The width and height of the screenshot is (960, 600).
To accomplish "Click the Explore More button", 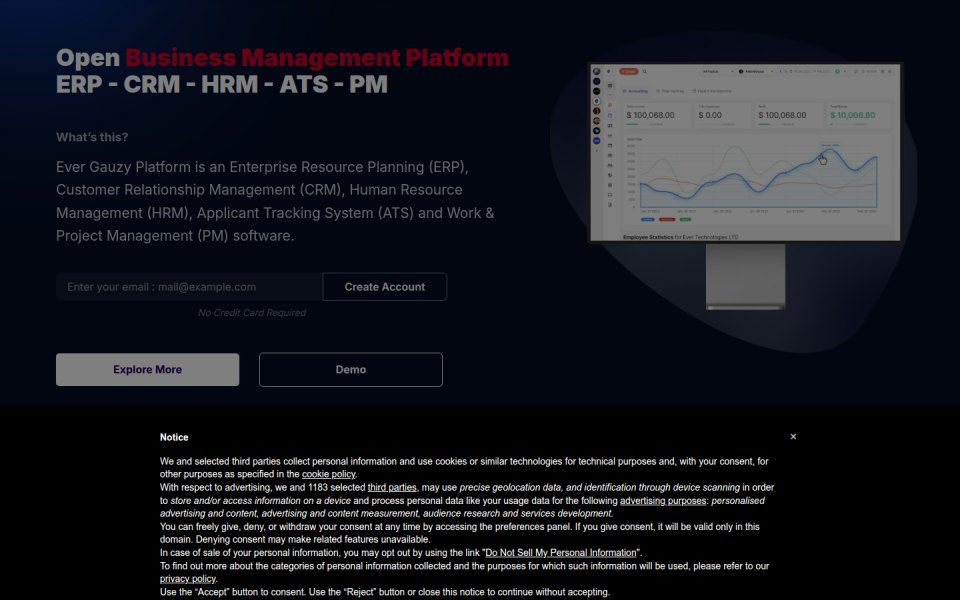I will tap(148, 369).
